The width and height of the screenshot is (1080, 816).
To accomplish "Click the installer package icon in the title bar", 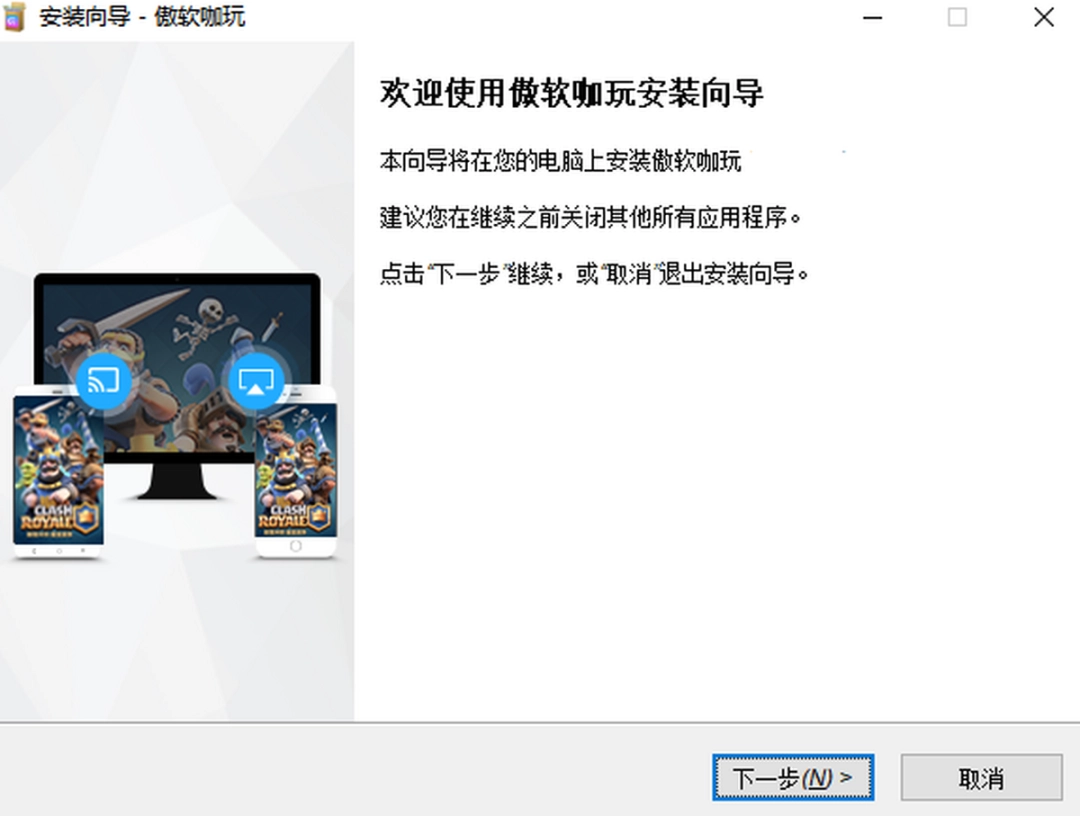I will (x=15, y=17).
